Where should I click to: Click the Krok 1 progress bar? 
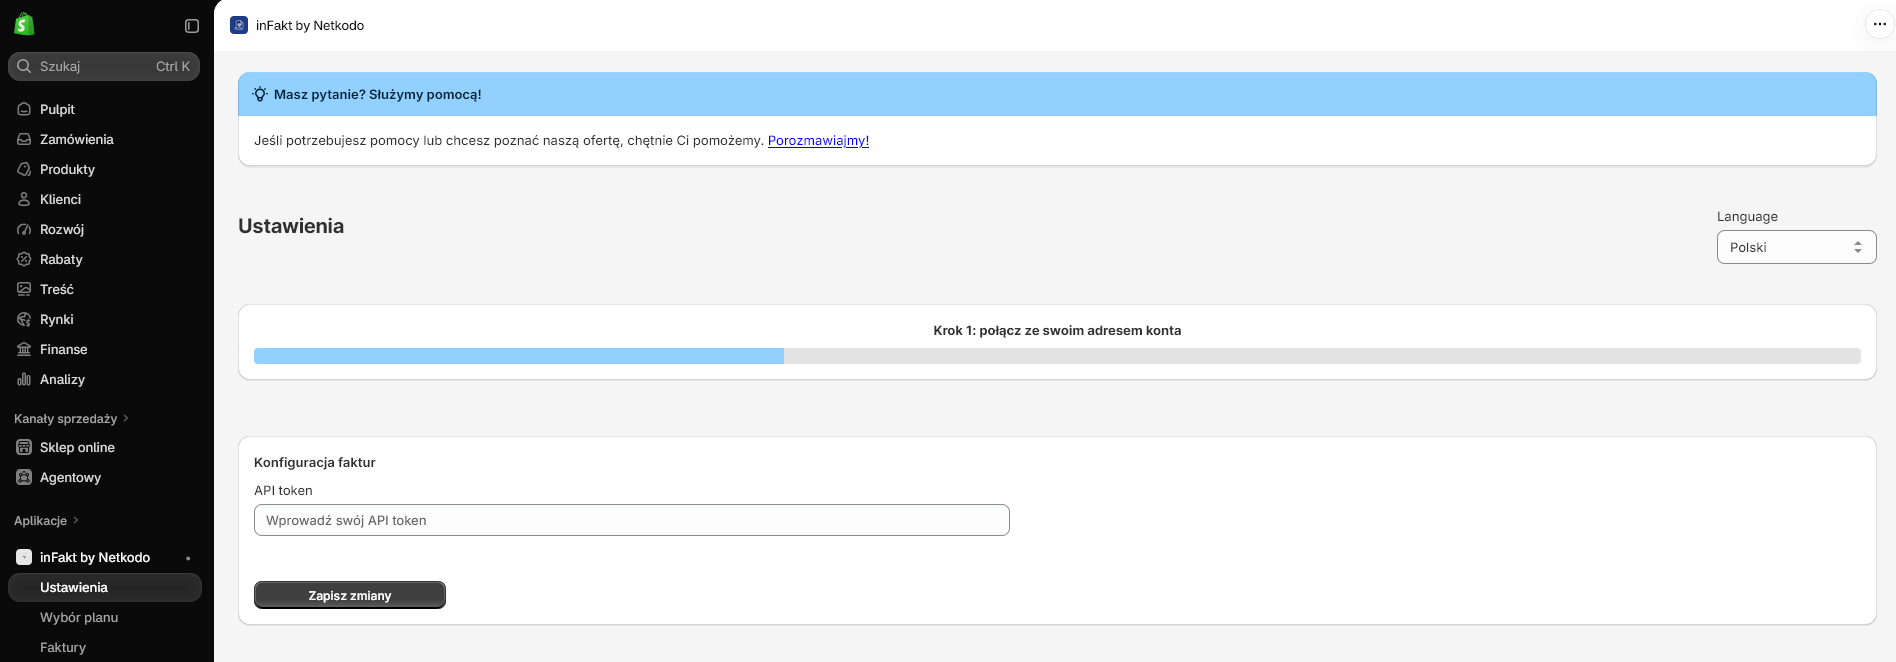click(1057, 356)
